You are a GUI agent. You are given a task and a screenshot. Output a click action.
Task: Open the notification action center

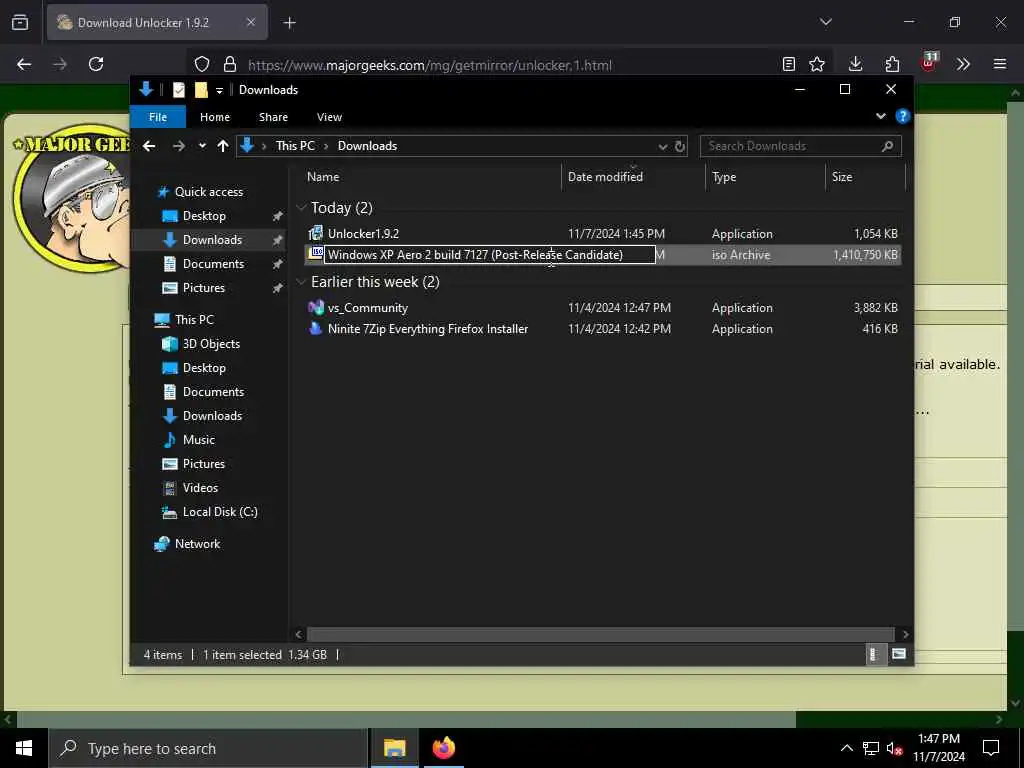[x=991, y=748]
